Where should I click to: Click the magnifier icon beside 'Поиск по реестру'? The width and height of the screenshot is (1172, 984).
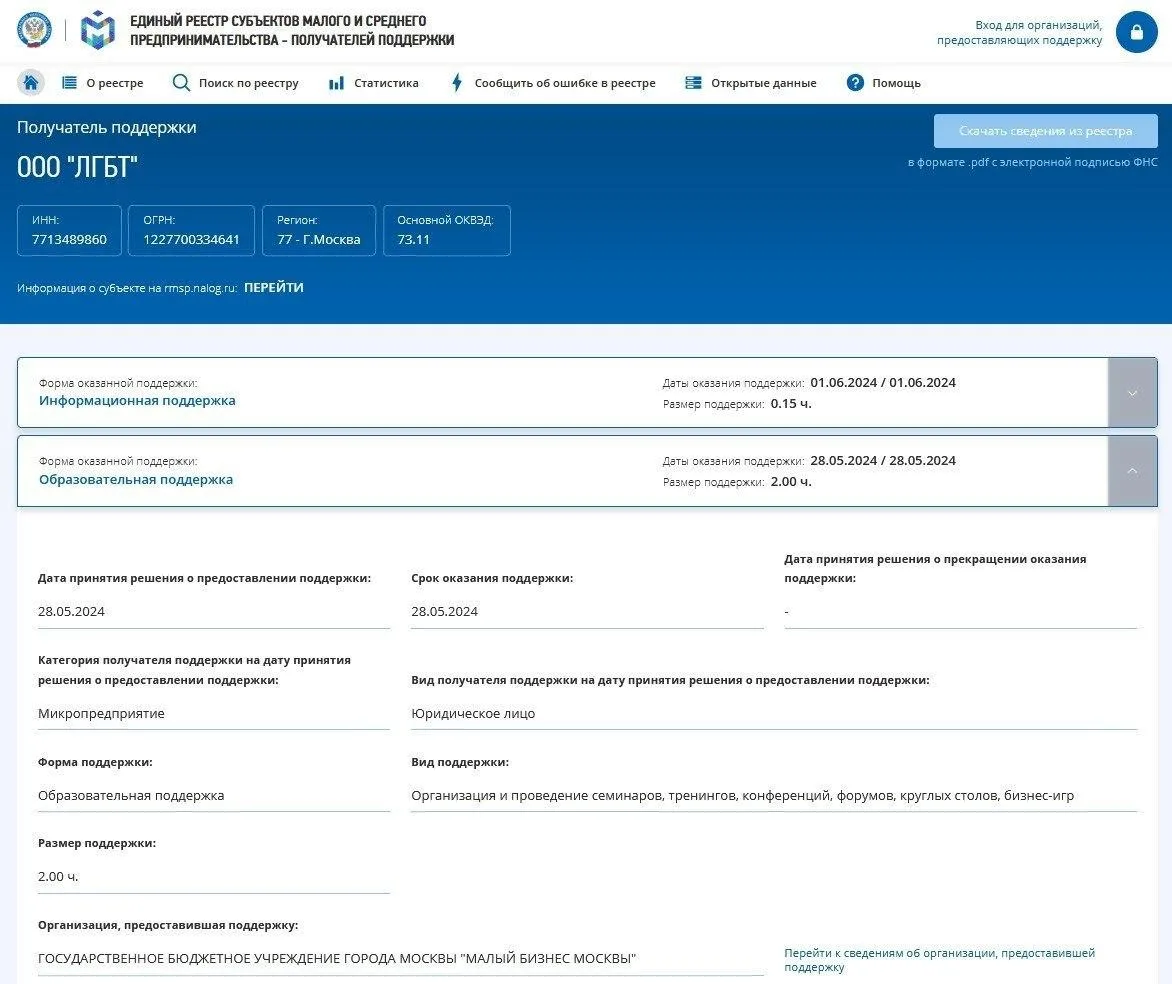181,82
